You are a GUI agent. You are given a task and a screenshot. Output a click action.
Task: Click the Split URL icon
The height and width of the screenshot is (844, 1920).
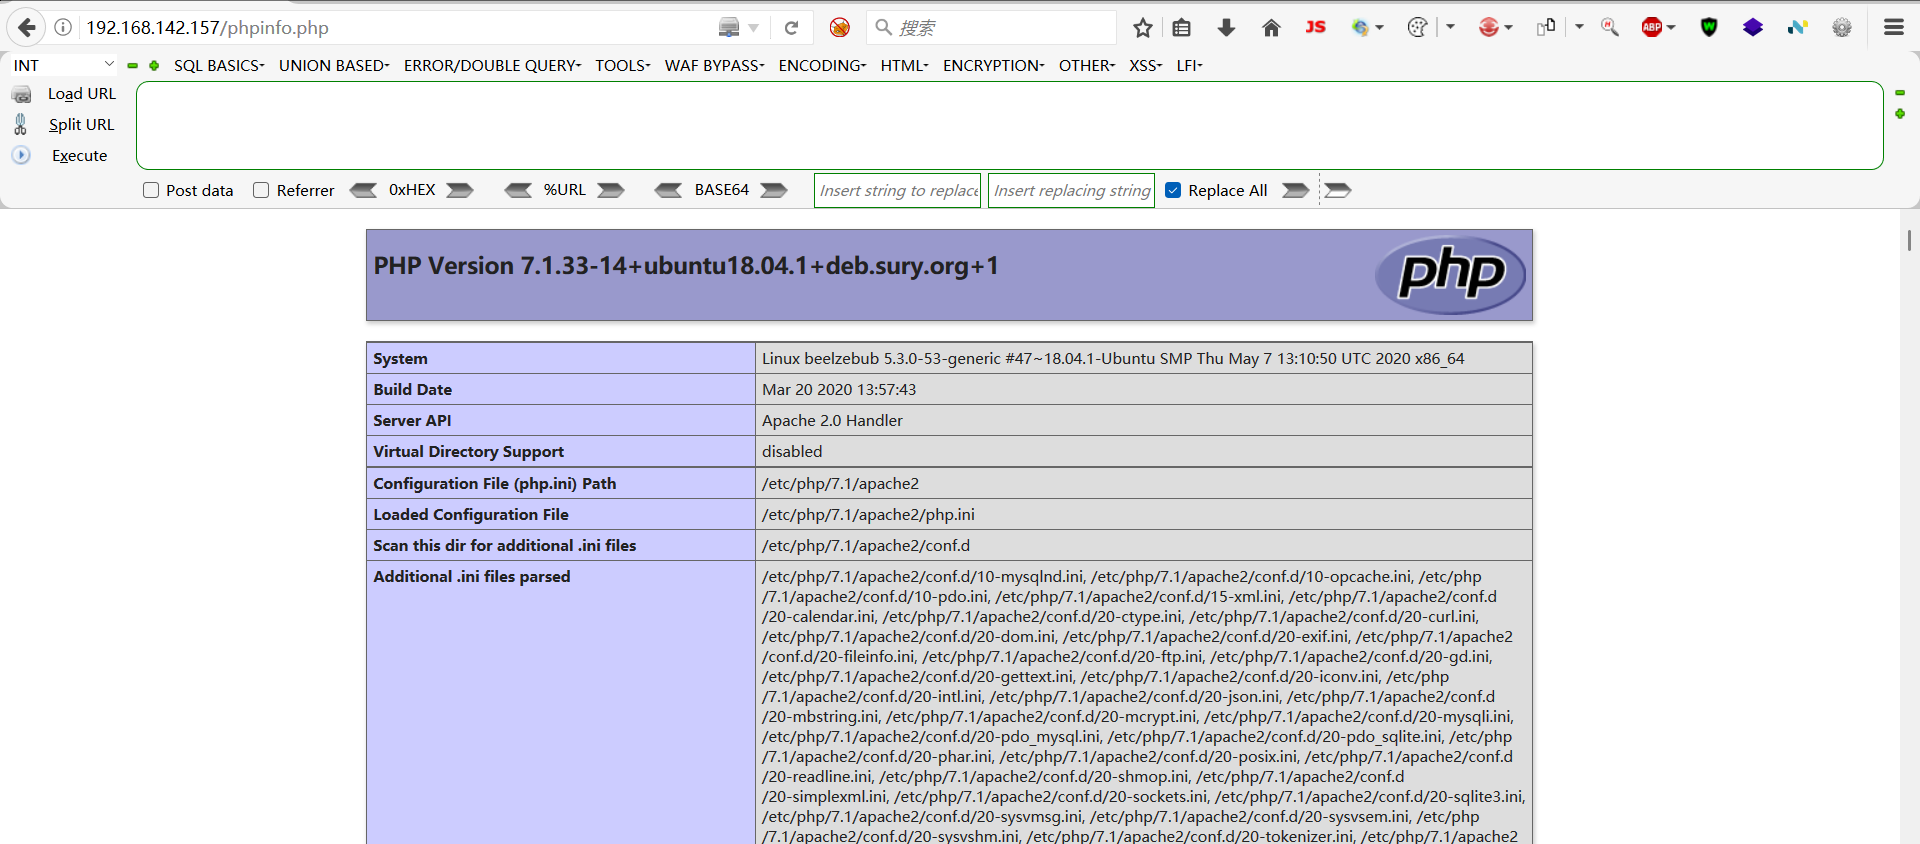(x=21, y=125)
